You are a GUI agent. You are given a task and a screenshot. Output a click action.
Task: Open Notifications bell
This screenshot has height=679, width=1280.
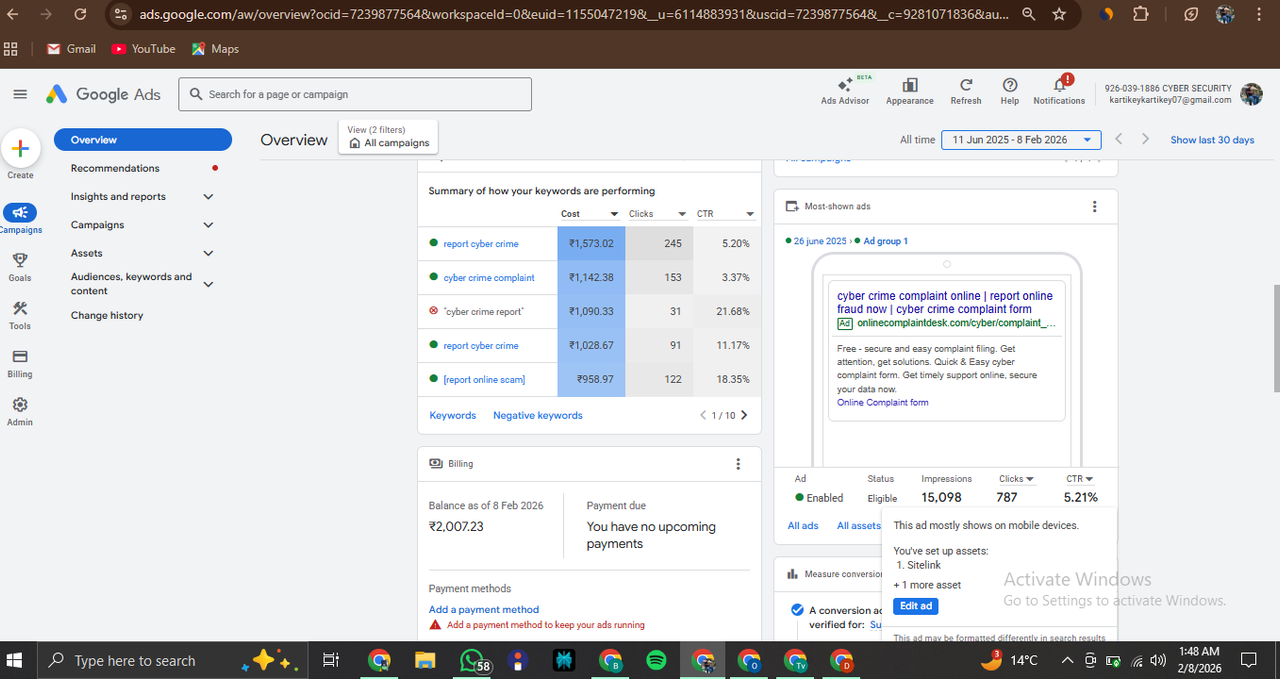pyautogui.click(x=1060, y=86)
